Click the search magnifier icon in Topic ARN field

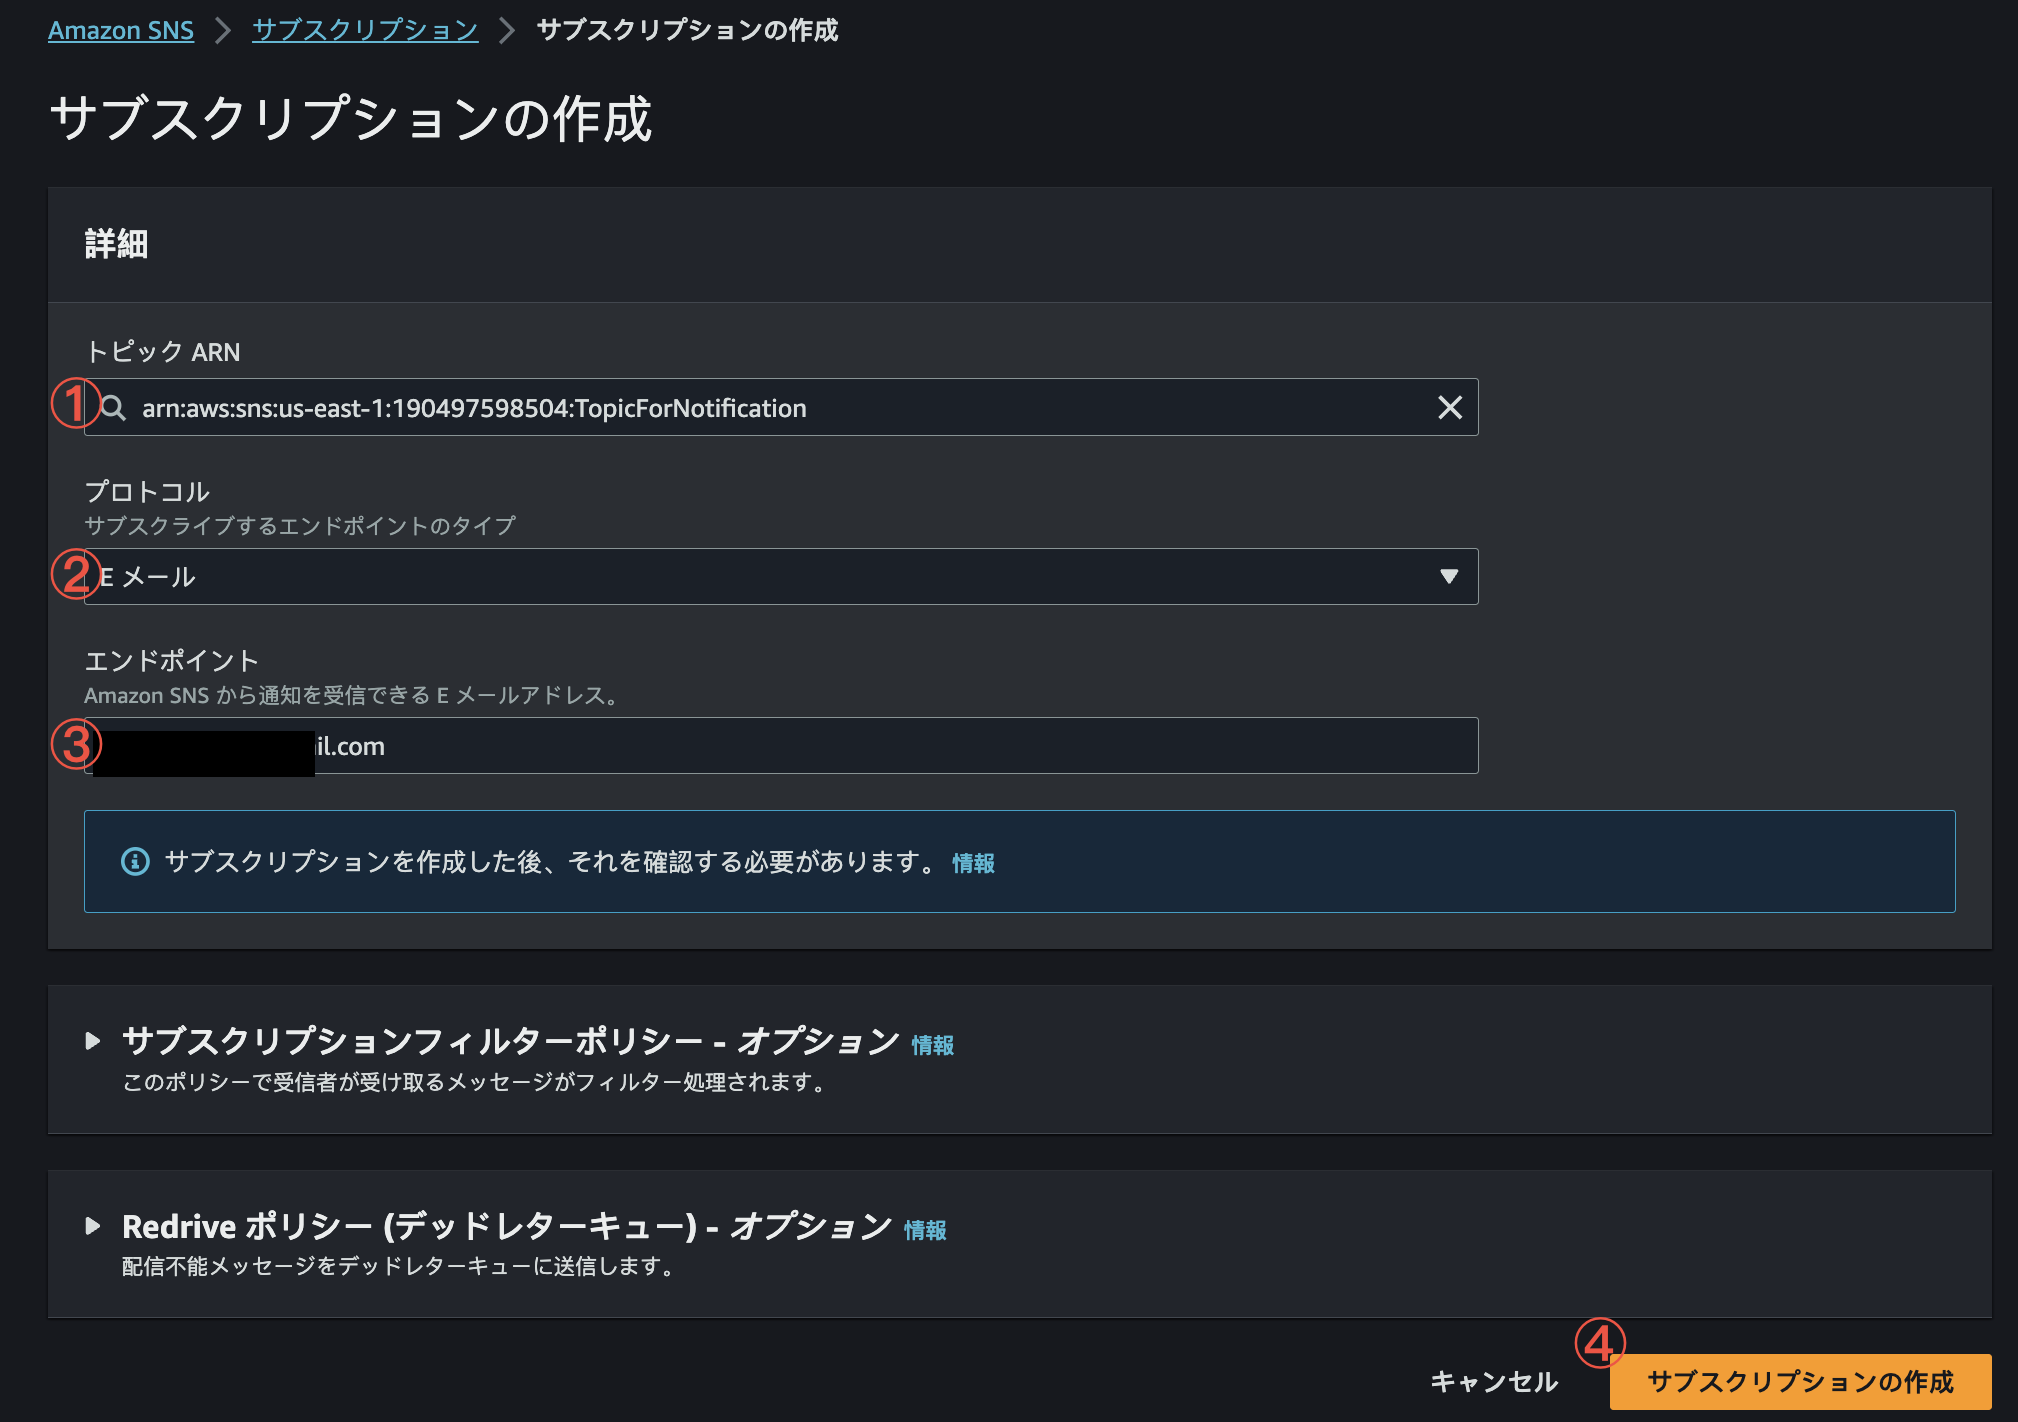pyautogui.click(x=114, y=408)
